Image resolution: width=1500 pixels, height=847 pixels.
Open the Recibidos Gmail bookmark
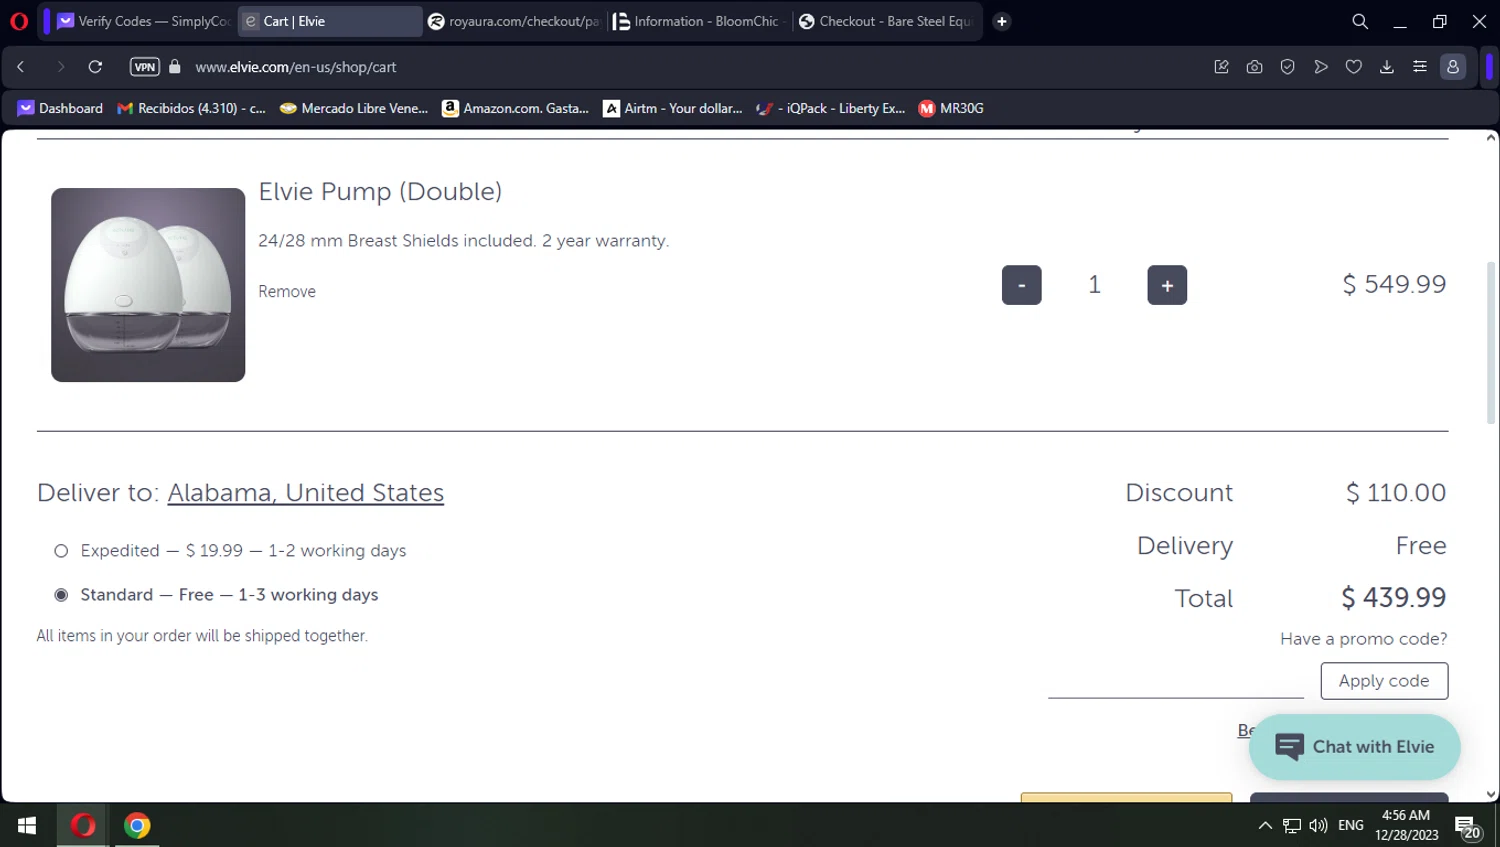click(x=192, y=108)
